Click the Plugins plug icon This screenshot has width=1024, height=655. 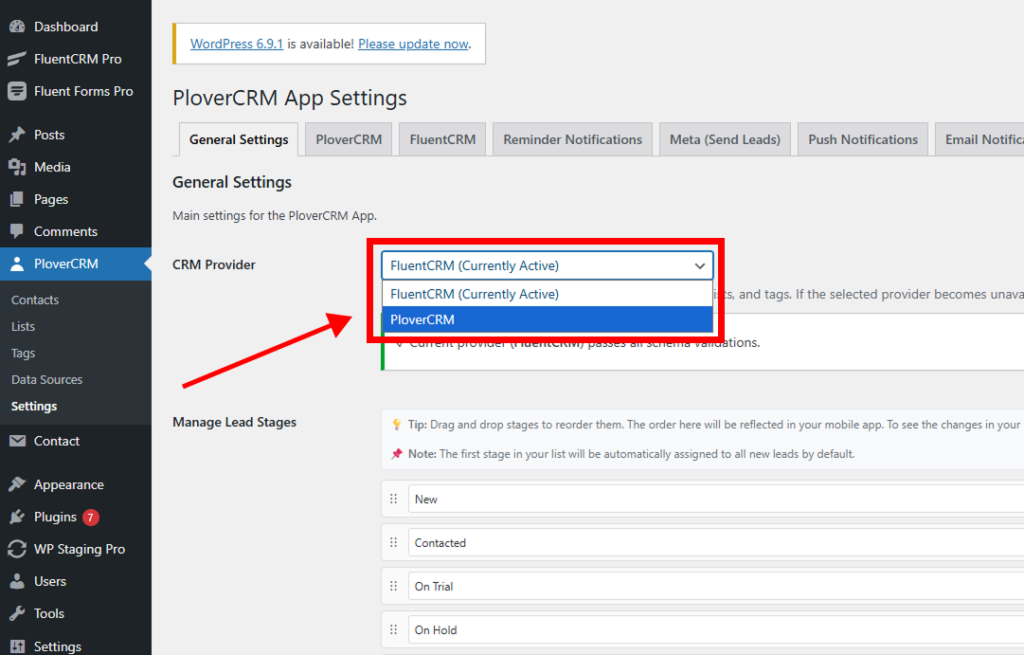point(17,517)
